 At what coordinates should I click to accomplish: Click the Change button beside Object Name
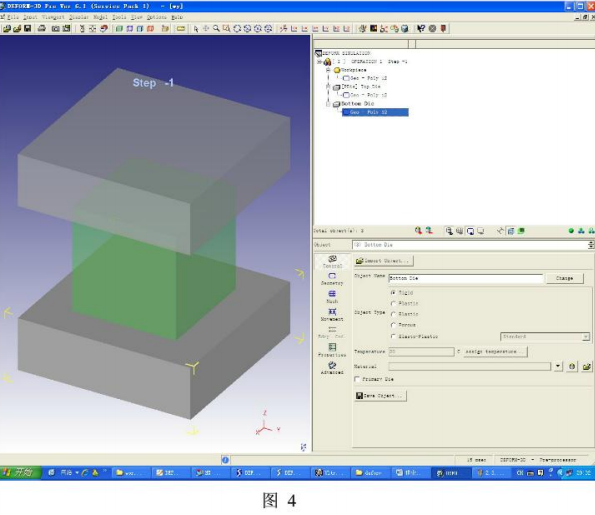[x=564, y=278]
